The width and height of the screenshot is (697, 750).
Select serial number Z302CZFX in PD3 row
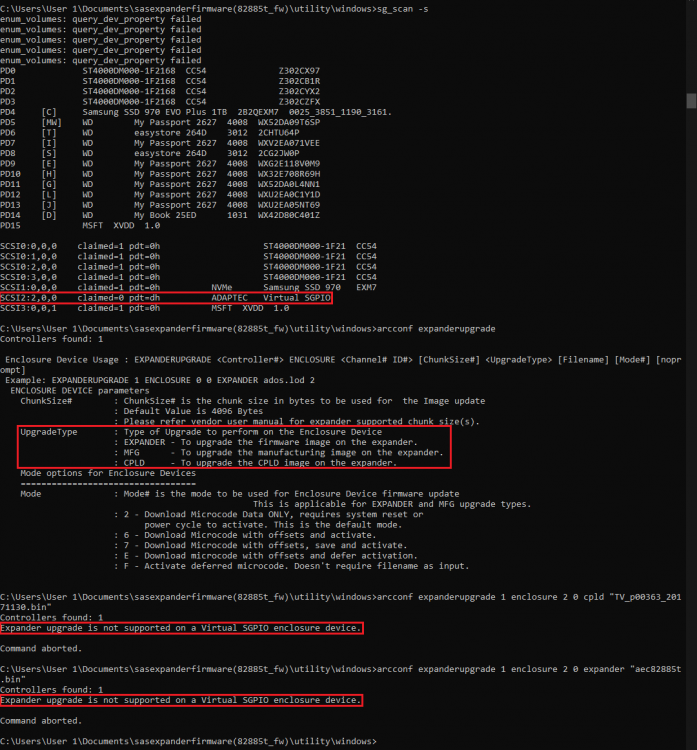299,102
